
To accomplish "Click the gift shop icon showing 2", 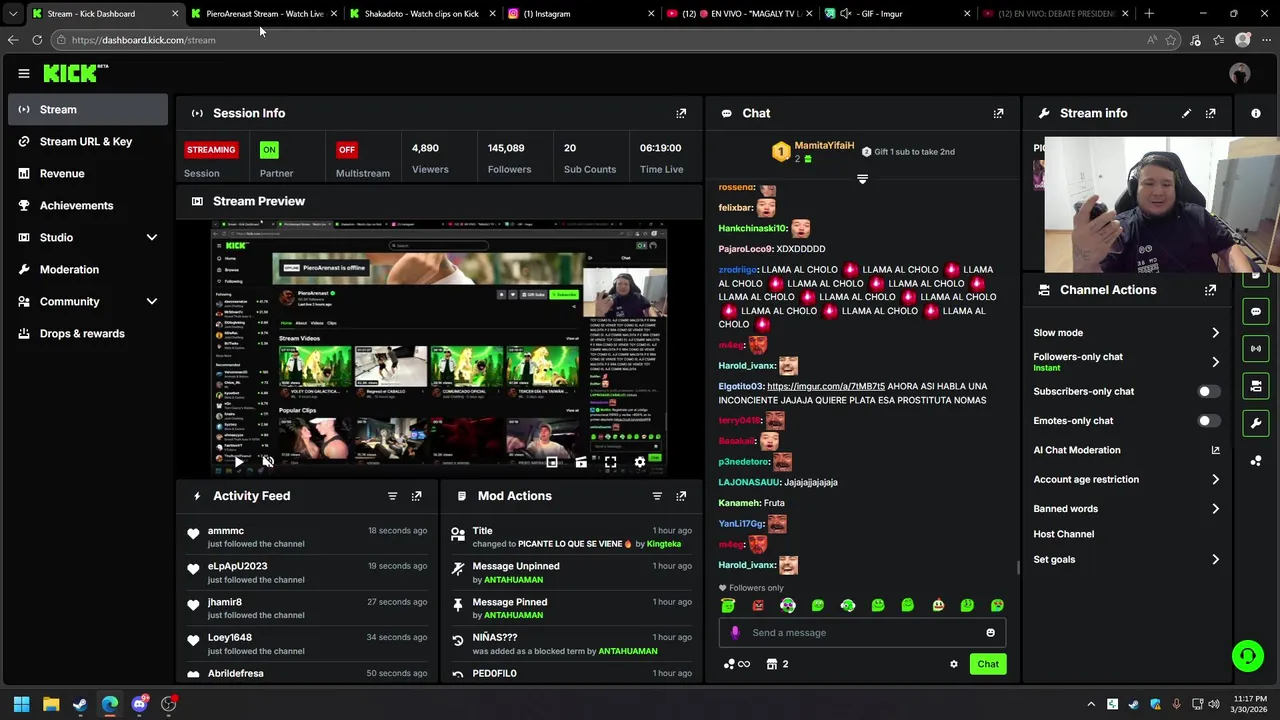I will click(777, 664).
